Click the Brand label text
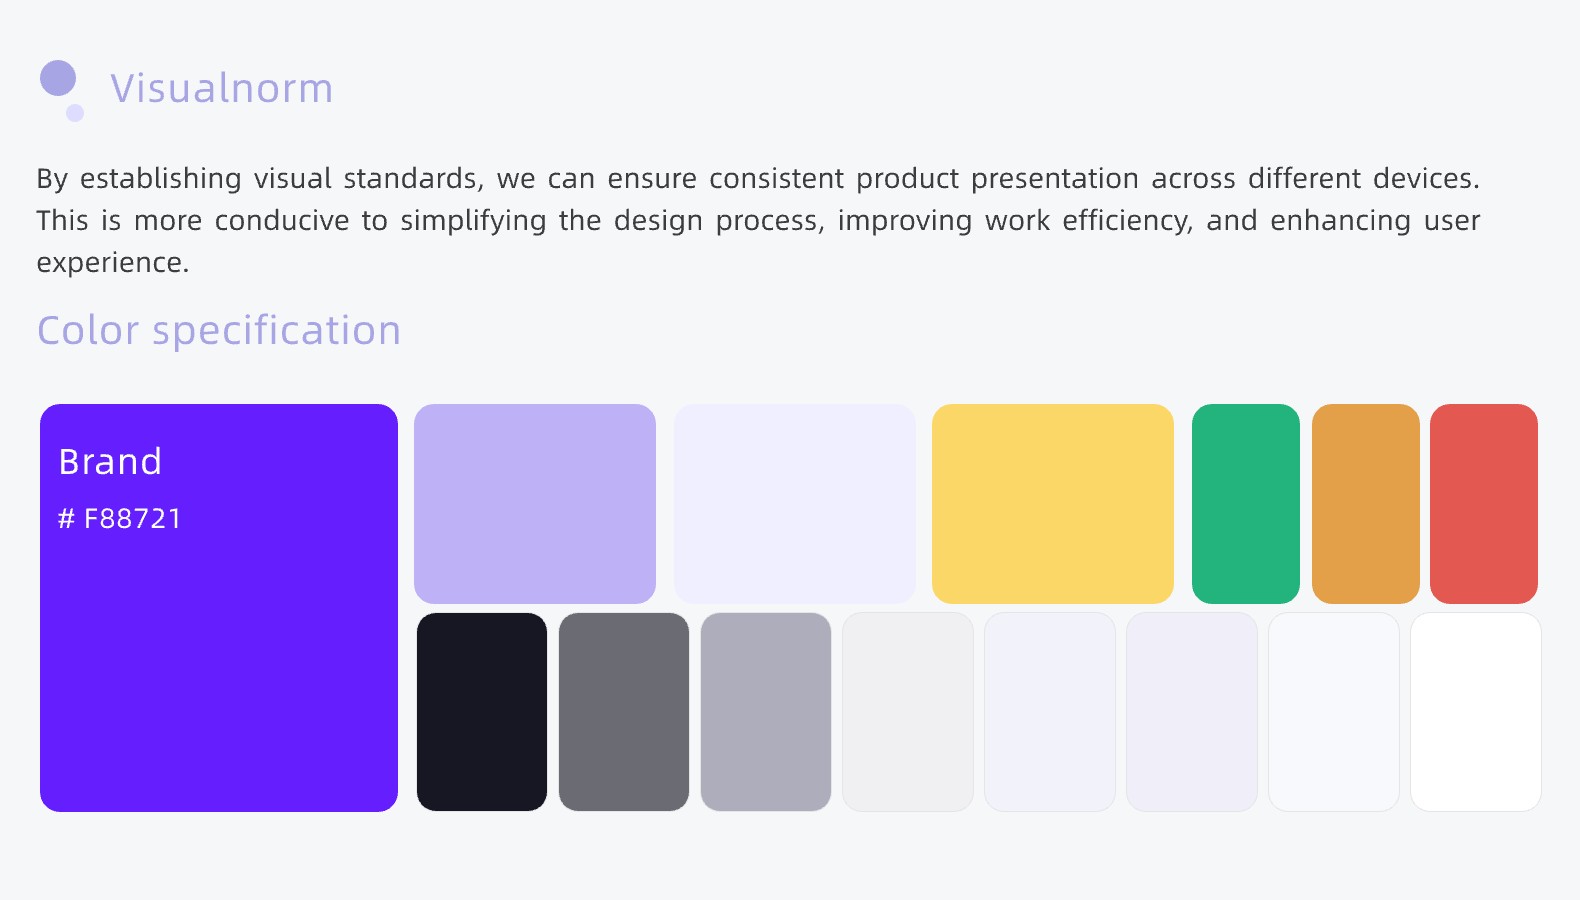Image resolution: width=1580 pixels, height=900 pixels. (110, 462)
